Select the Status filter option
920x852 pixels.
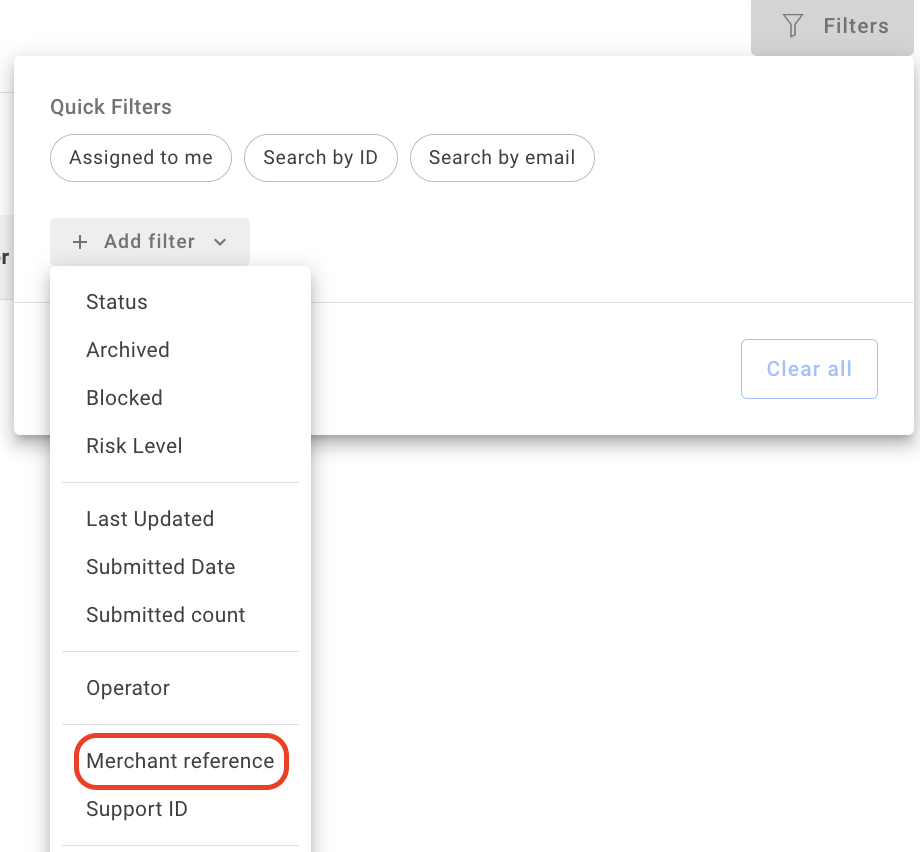coord(116,301)
